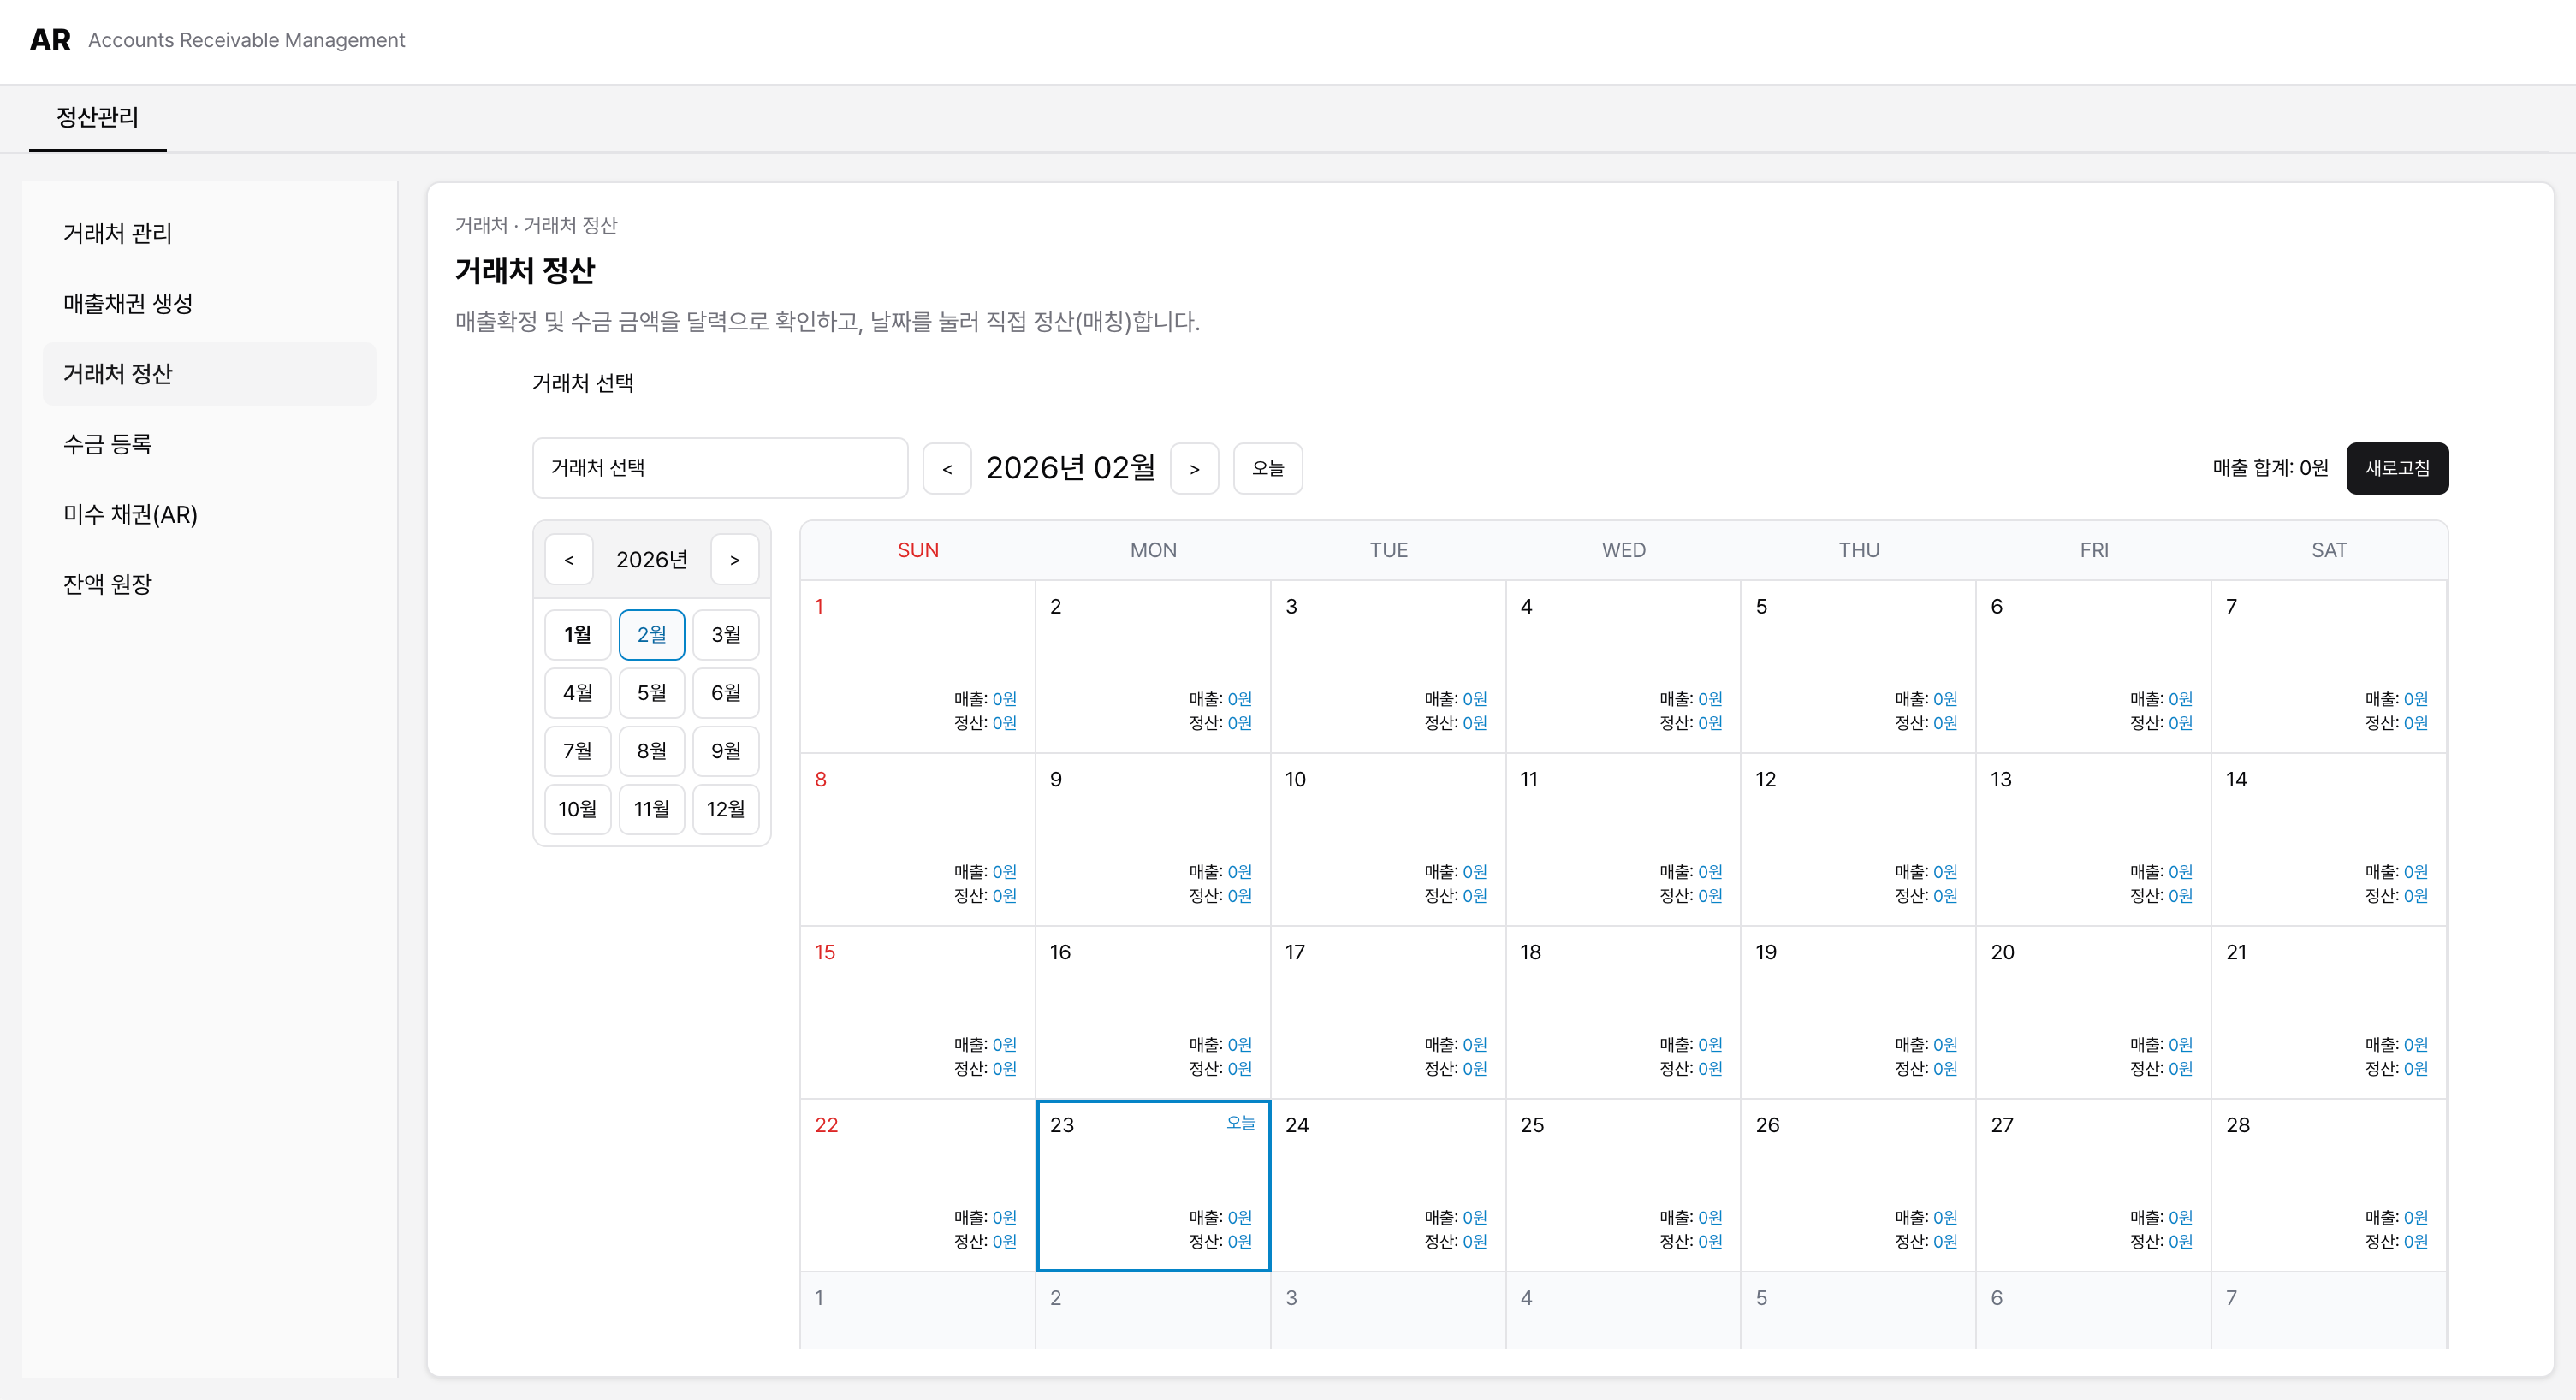The image size is (2576, 1400).
Task: Click the 새로고침 button
Action: tap(2396, 468)
